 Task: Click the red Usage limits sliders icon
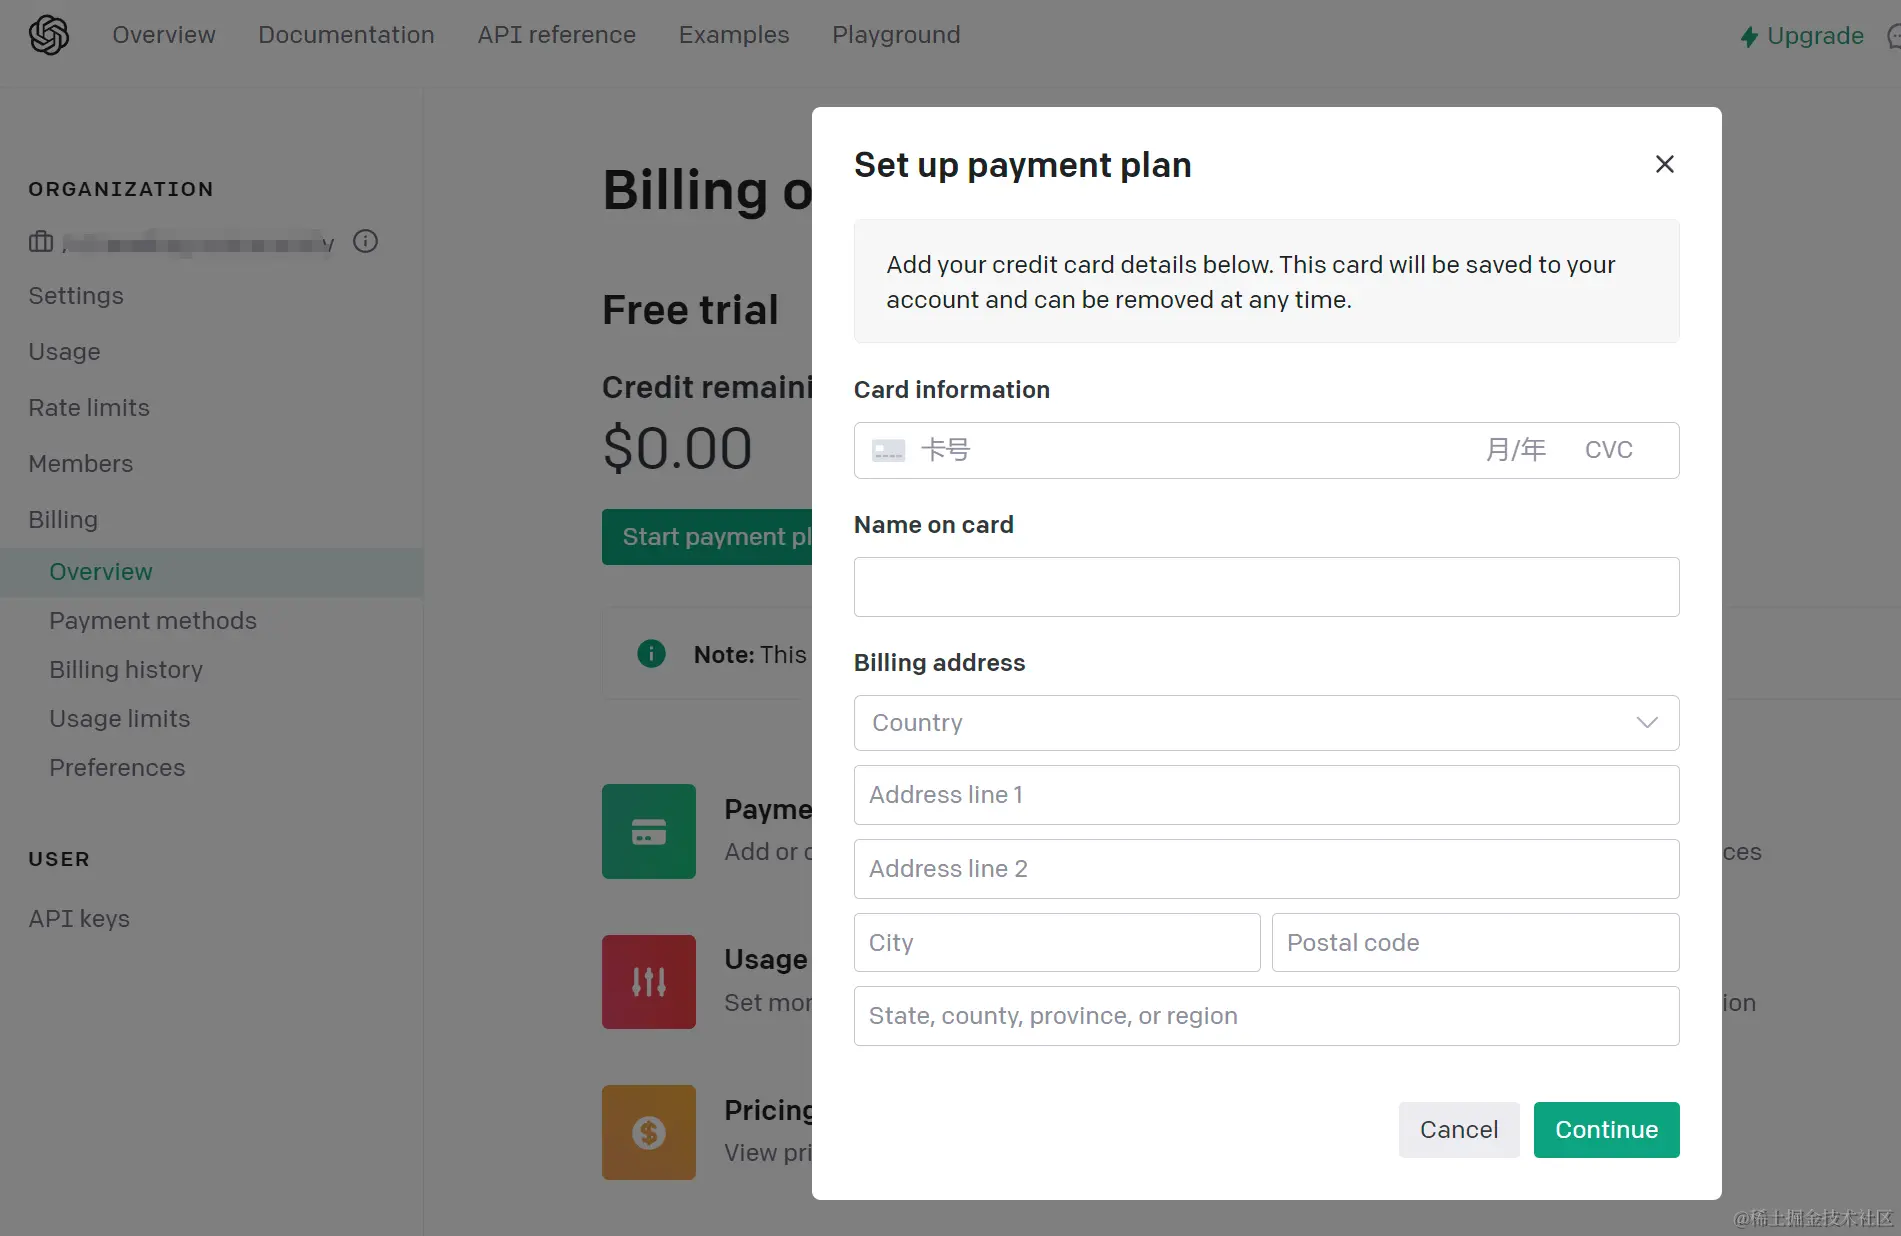[x=648, y=981]
